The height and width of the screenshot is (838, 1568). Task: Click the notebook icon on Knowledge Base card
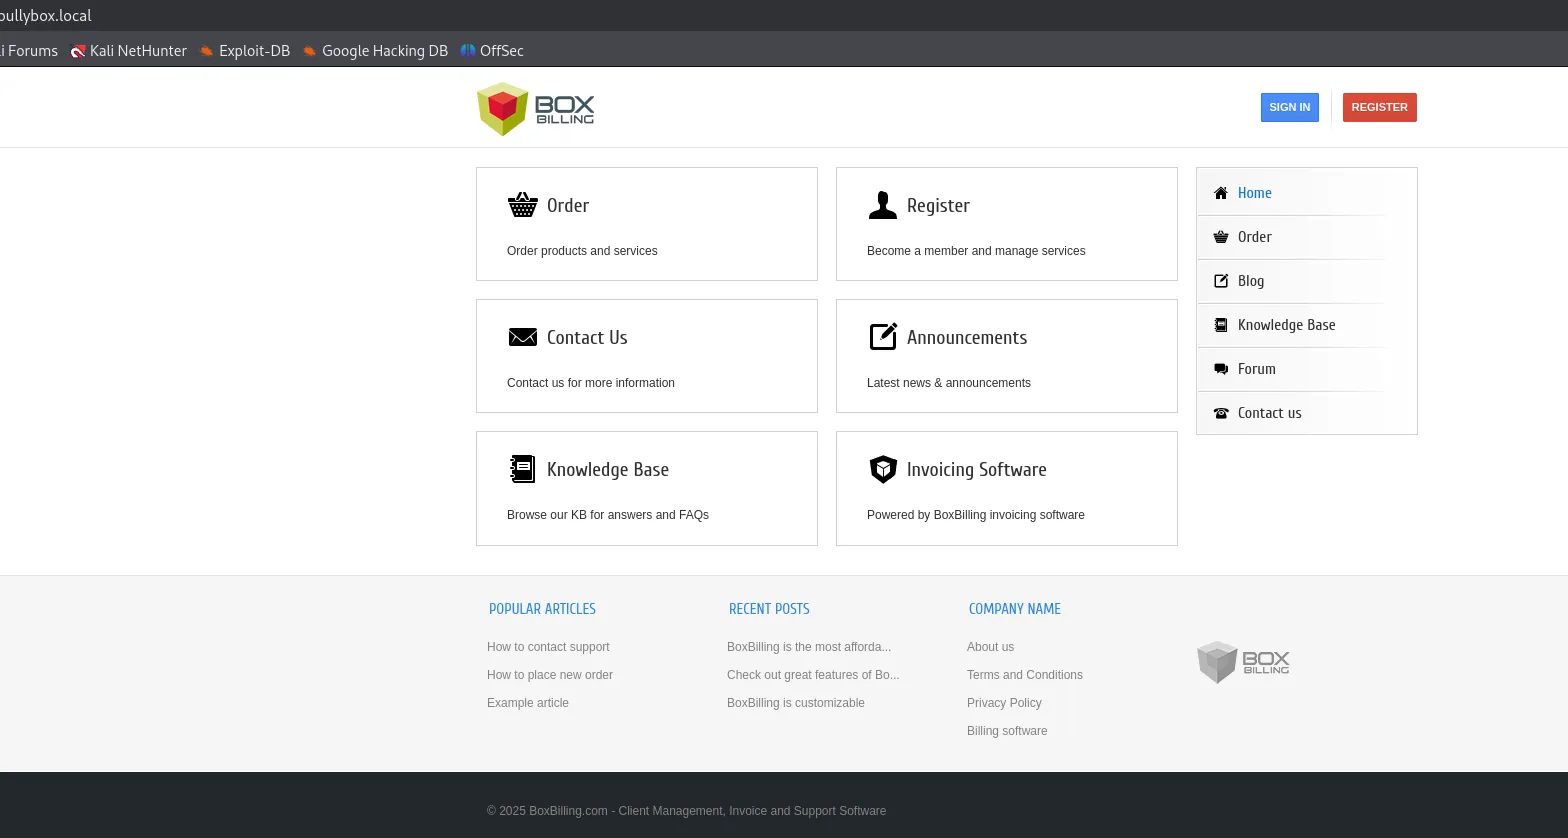click(522, 469)
